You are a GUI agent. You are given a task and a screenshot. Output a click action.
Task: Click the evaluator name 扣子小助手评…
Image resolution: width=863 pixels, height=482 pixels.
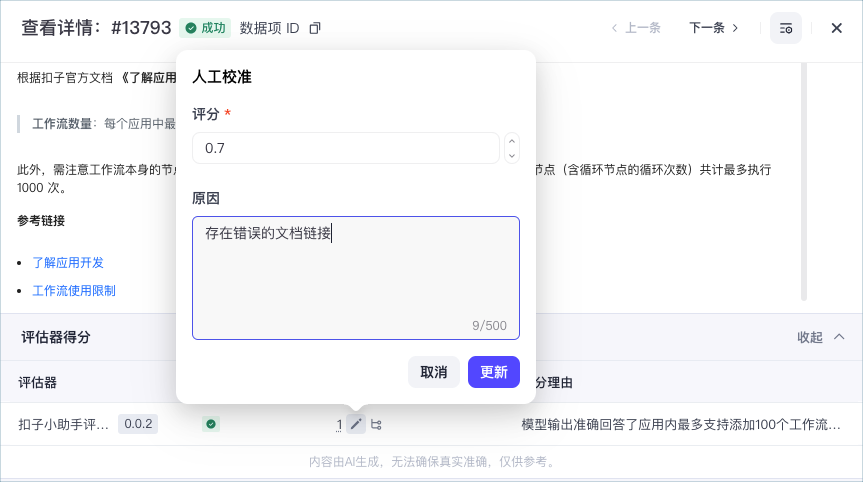click(63, 424)
